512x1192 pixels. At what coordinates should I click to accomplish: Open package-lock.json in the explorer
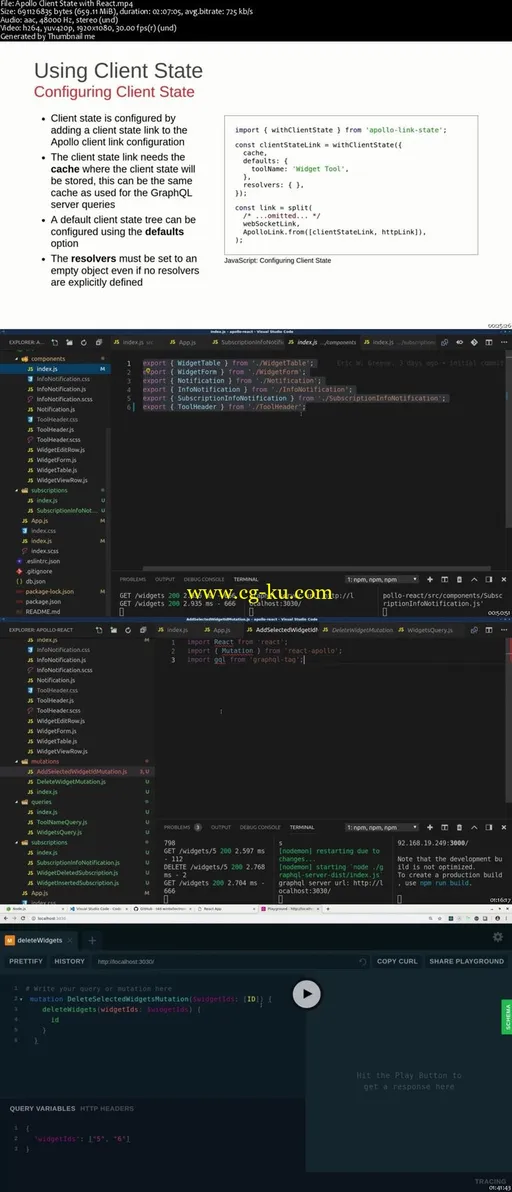tap(49, 591)
